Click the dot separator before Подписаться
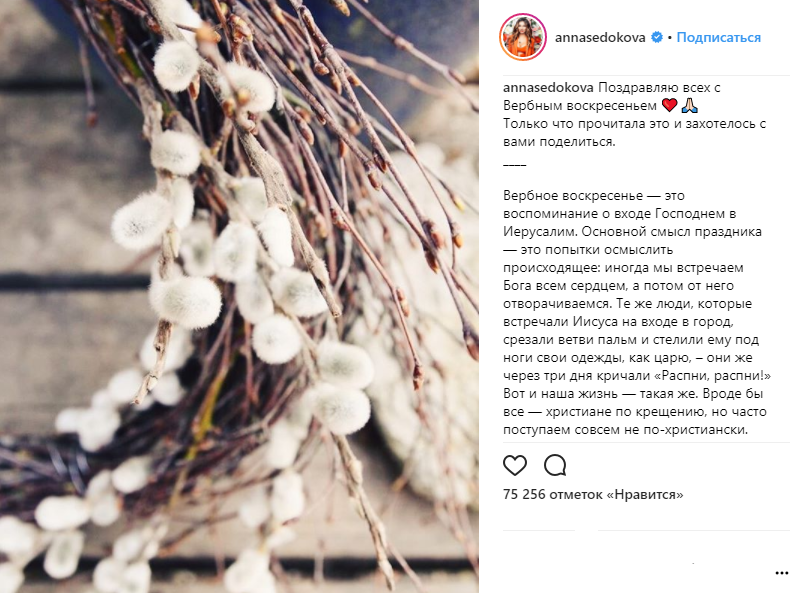The image size is (794, 593). click(669, 37)
